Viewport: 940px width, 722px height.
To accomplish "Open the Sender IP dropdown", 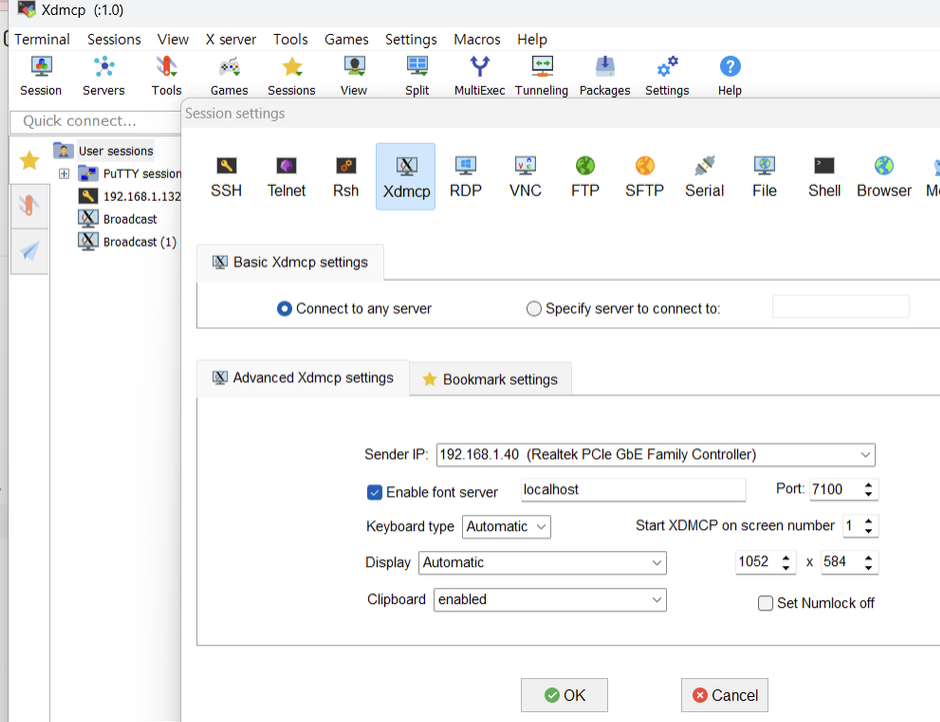I will tap(656, 455).
